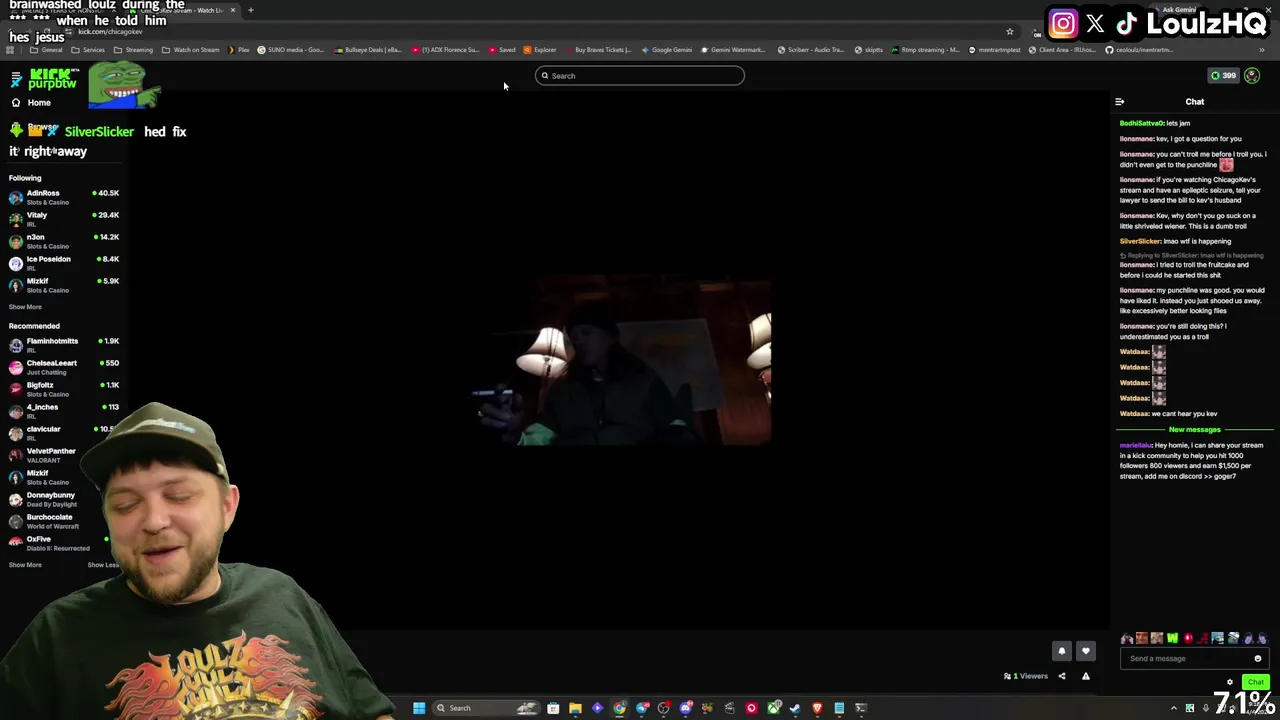Open the n3on channel in Following

click(64, 241)
